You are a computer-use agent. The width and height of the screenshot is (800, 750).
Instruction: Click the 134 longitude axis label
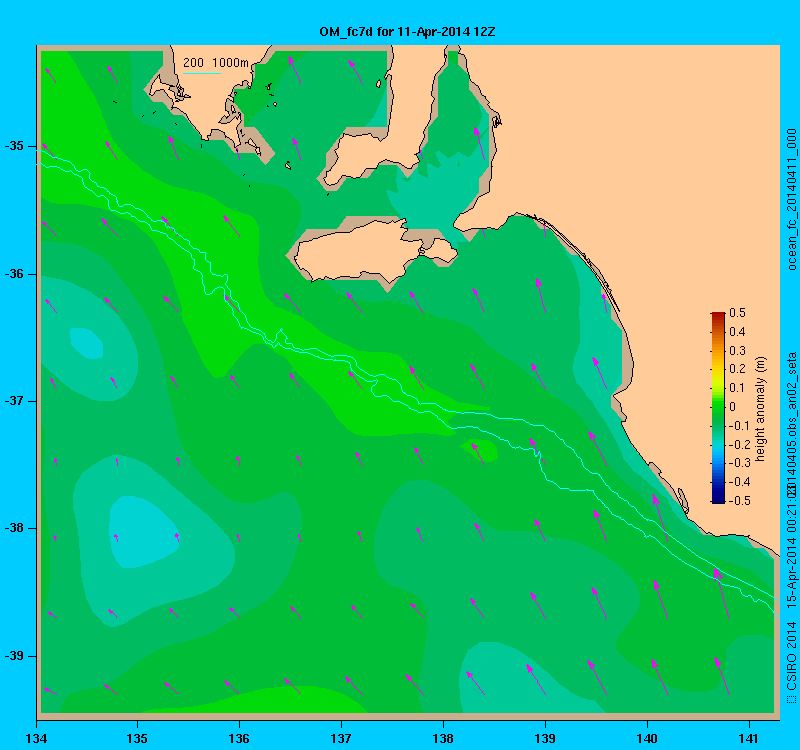pos(36,738)
